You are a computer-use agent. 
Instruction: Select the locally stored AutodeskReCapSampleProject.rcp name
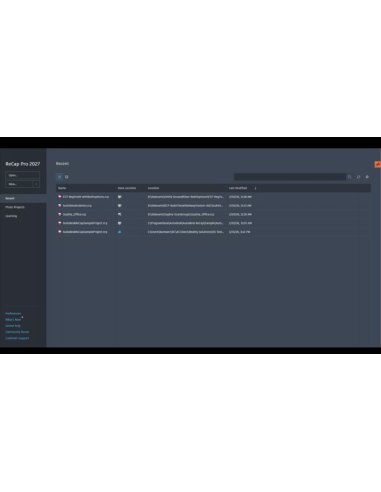click(85, 223)
